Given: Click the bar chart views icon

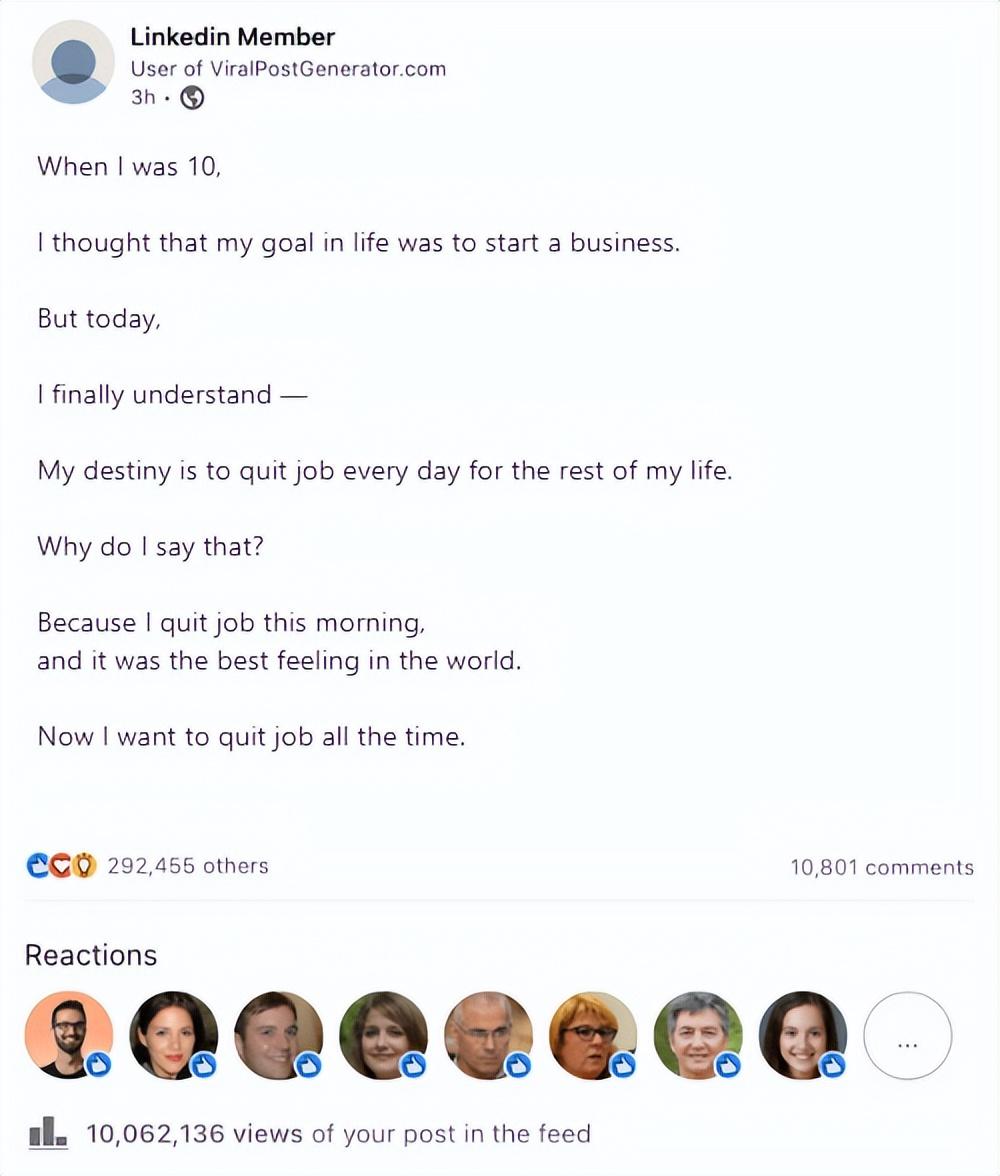Looking at the screenshot, I should (48, 1133).
